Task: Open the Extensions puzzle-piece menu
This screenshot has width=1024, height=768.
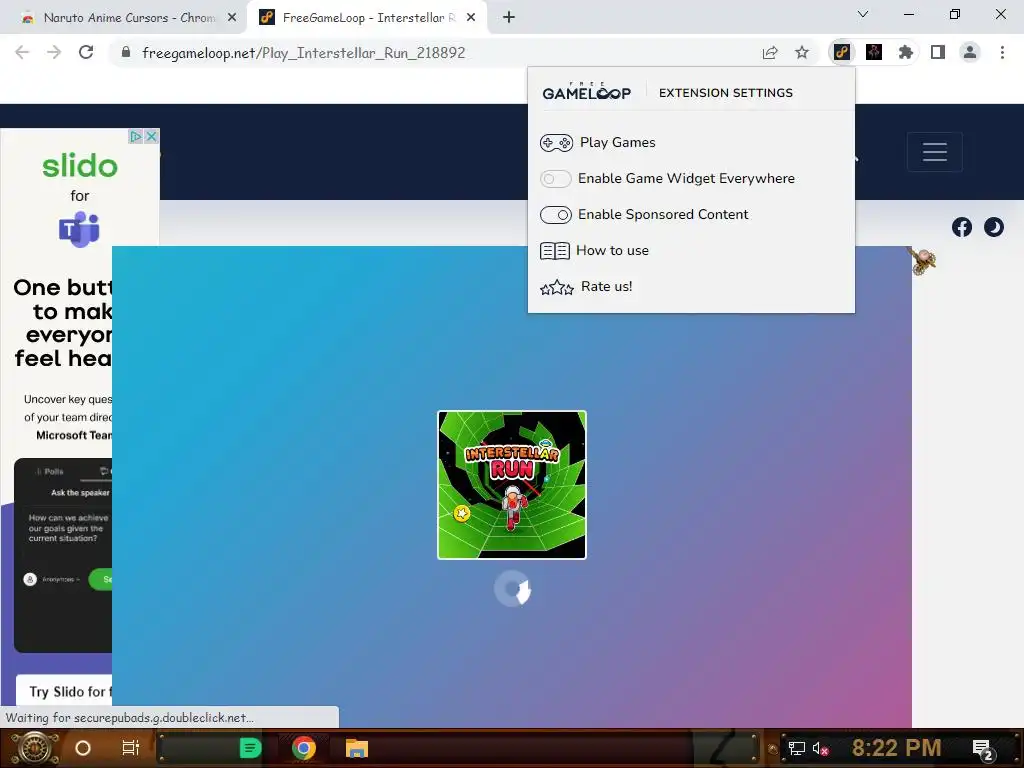Action: click(x=905, y=52)
